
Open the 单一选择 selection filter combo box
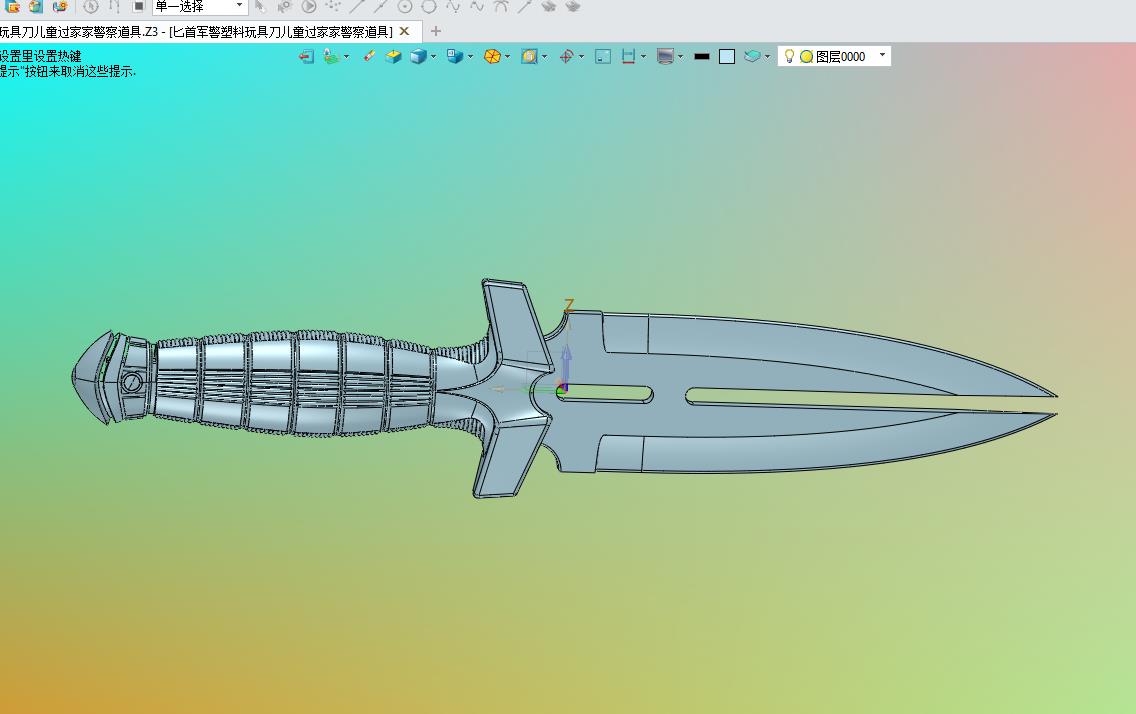point(200,7)
